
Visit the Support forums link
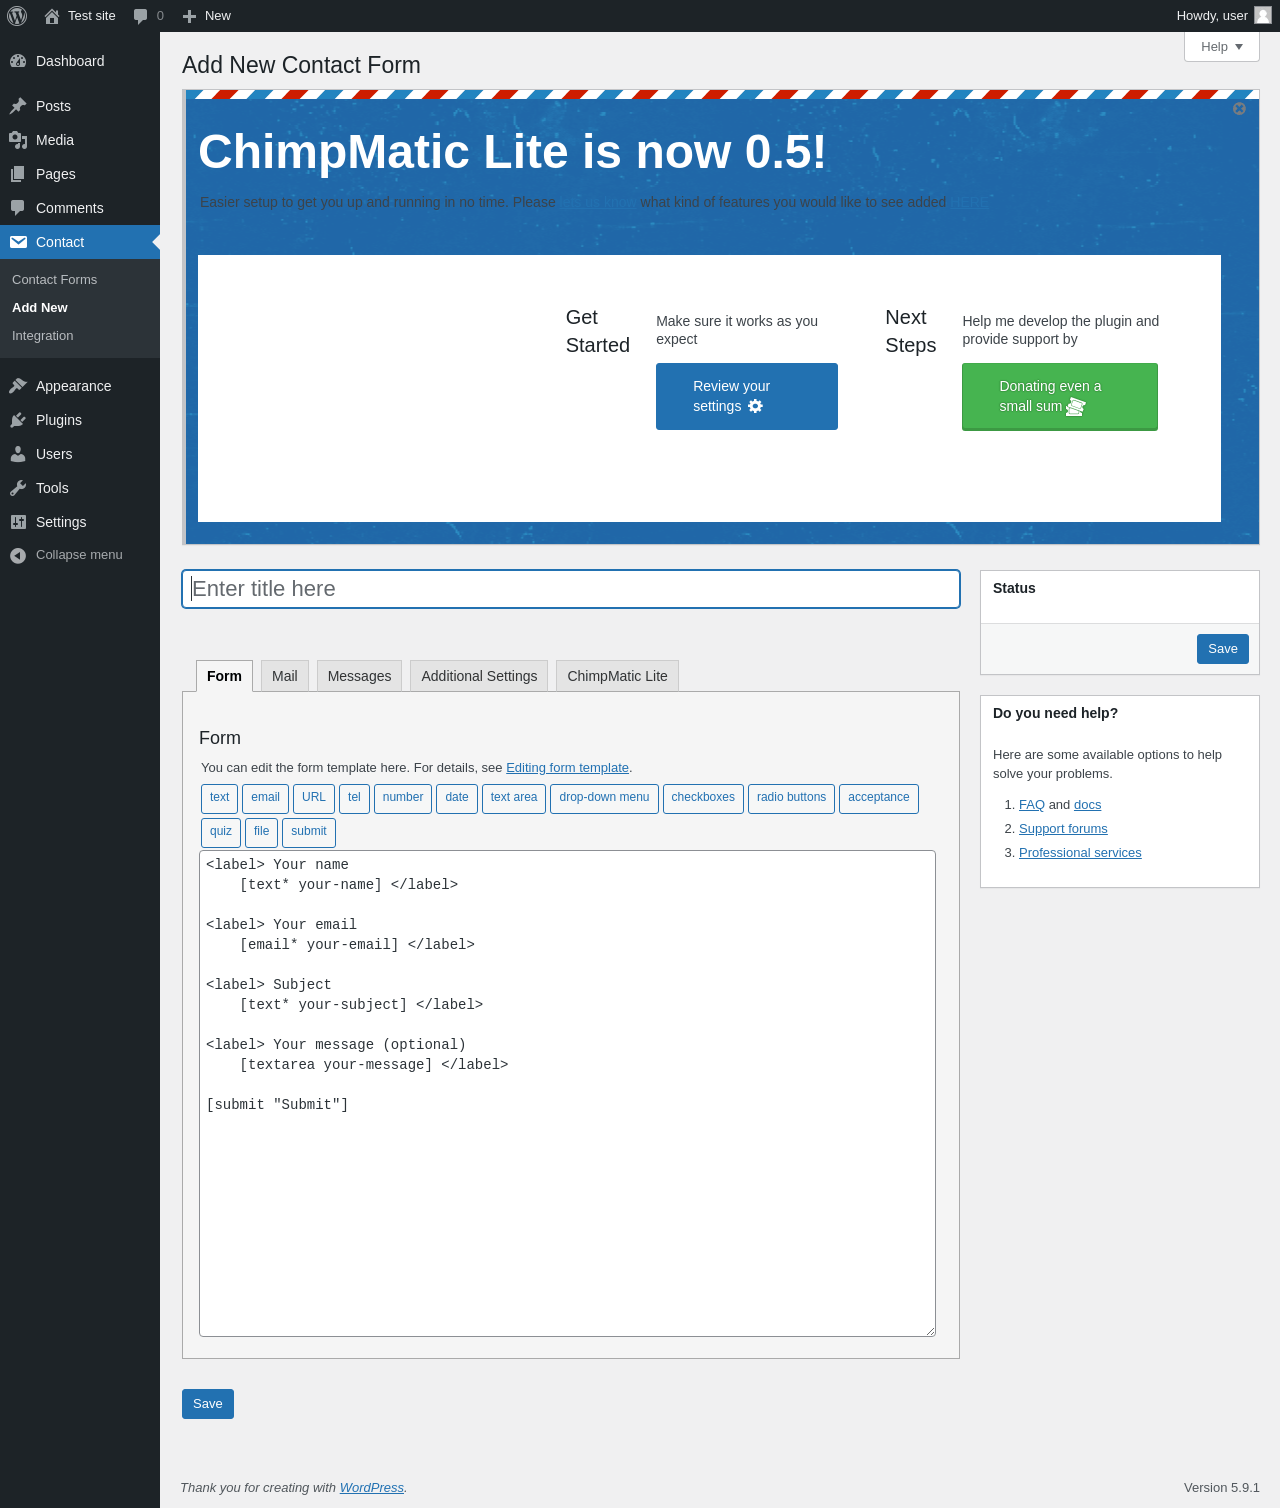(1063, 829)
